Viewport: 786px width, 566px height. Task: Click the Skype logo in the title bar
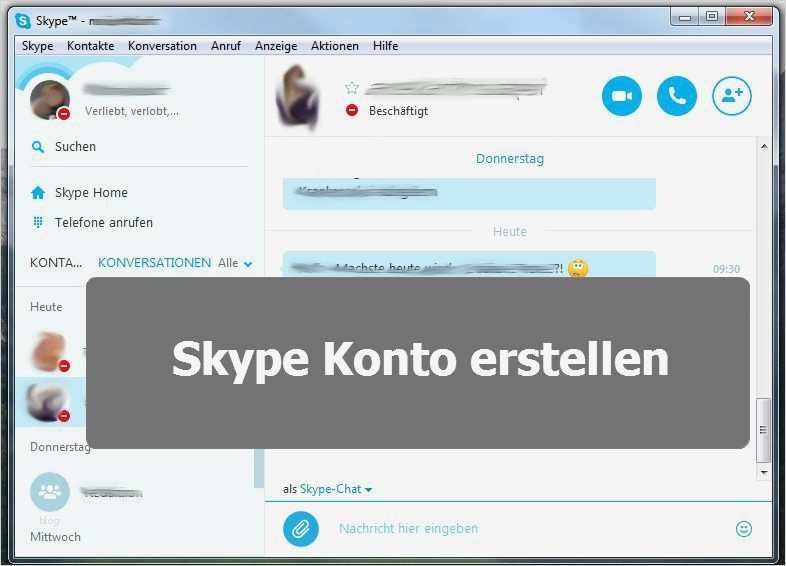23,21
